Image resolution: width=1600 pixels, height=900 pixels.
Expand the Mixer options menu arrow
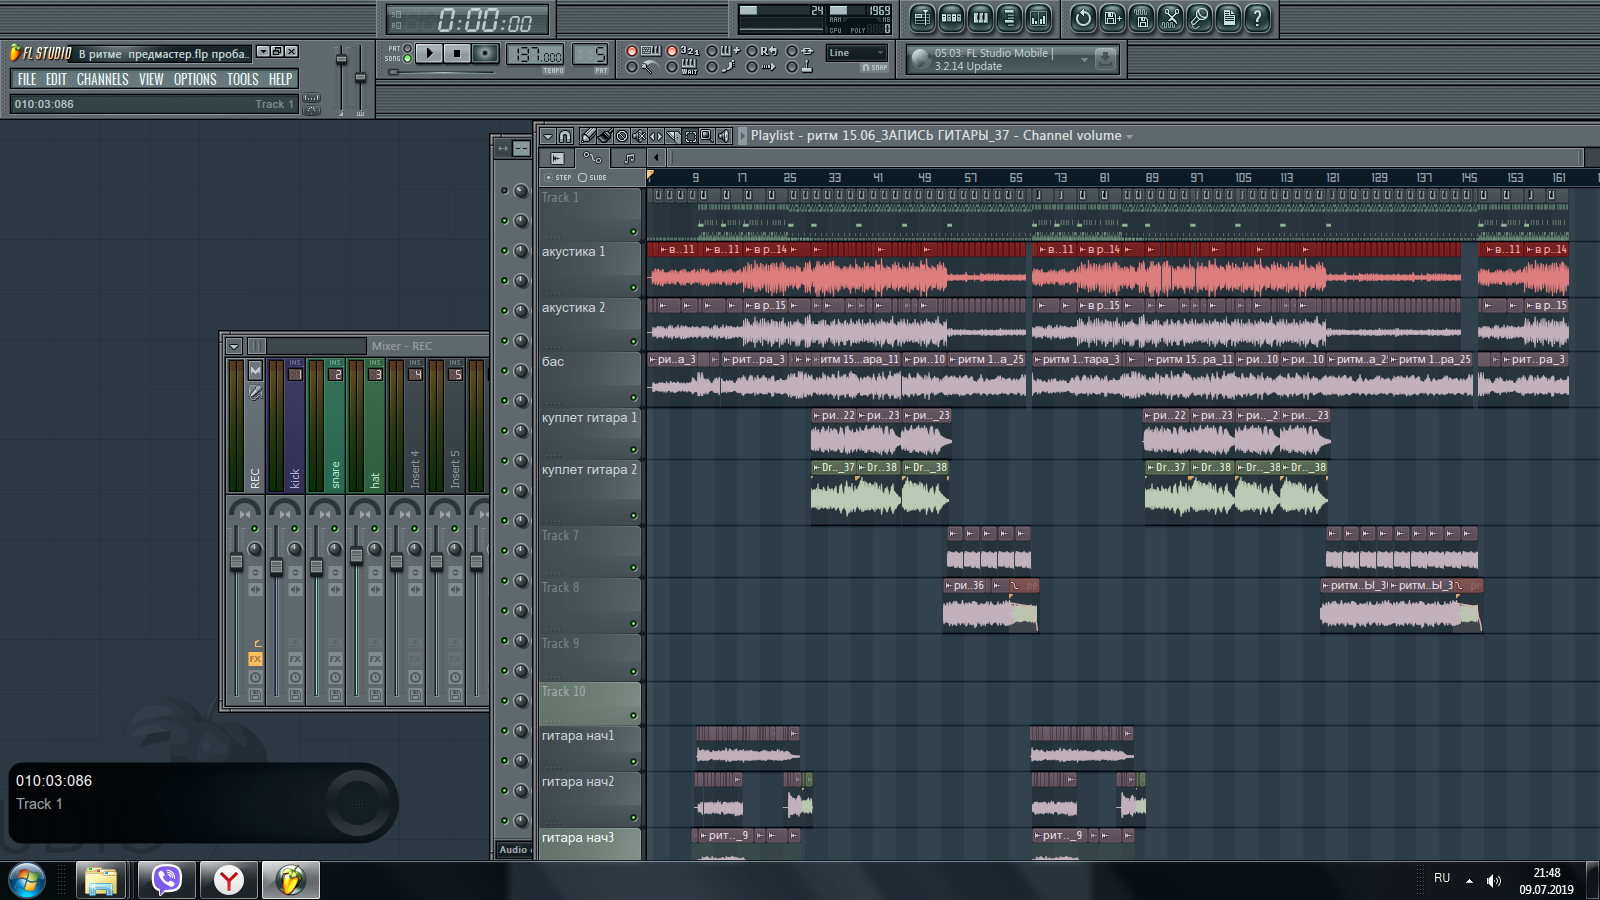point(234,346)
